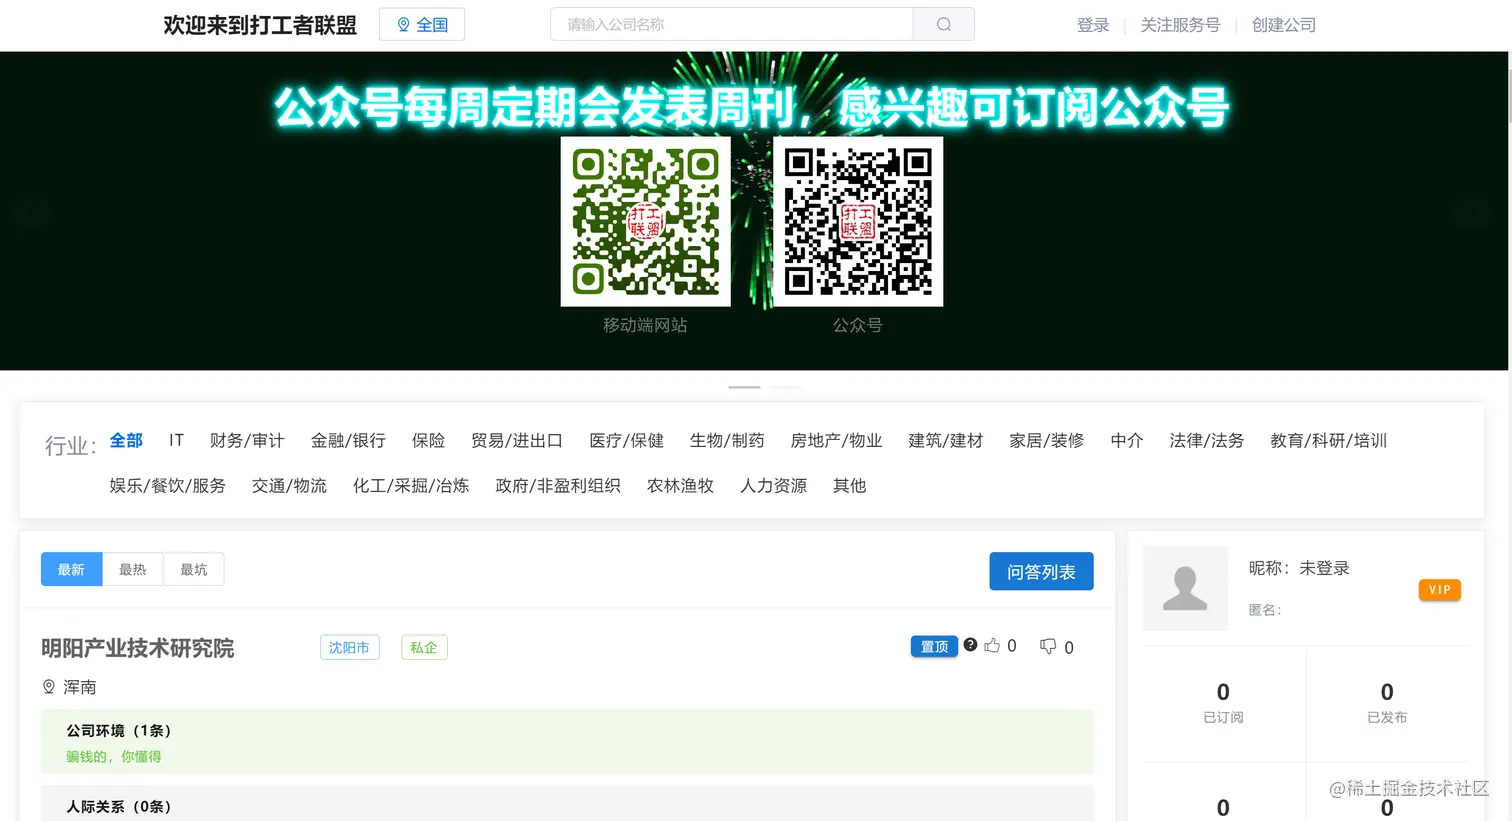Switch to 最热 sort tab
Screen dimensions: 1512x821
click(x=133, y=569)
